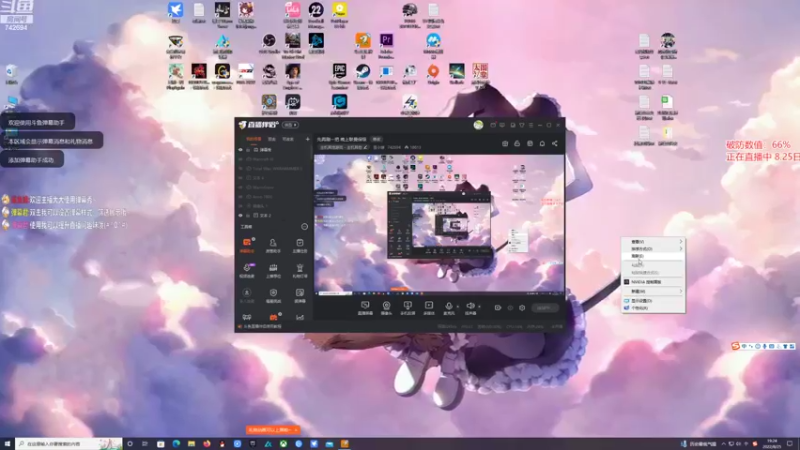The image size is (800, 450).
Task: Click the share icon at app top right
Action: tap(555, 143)
